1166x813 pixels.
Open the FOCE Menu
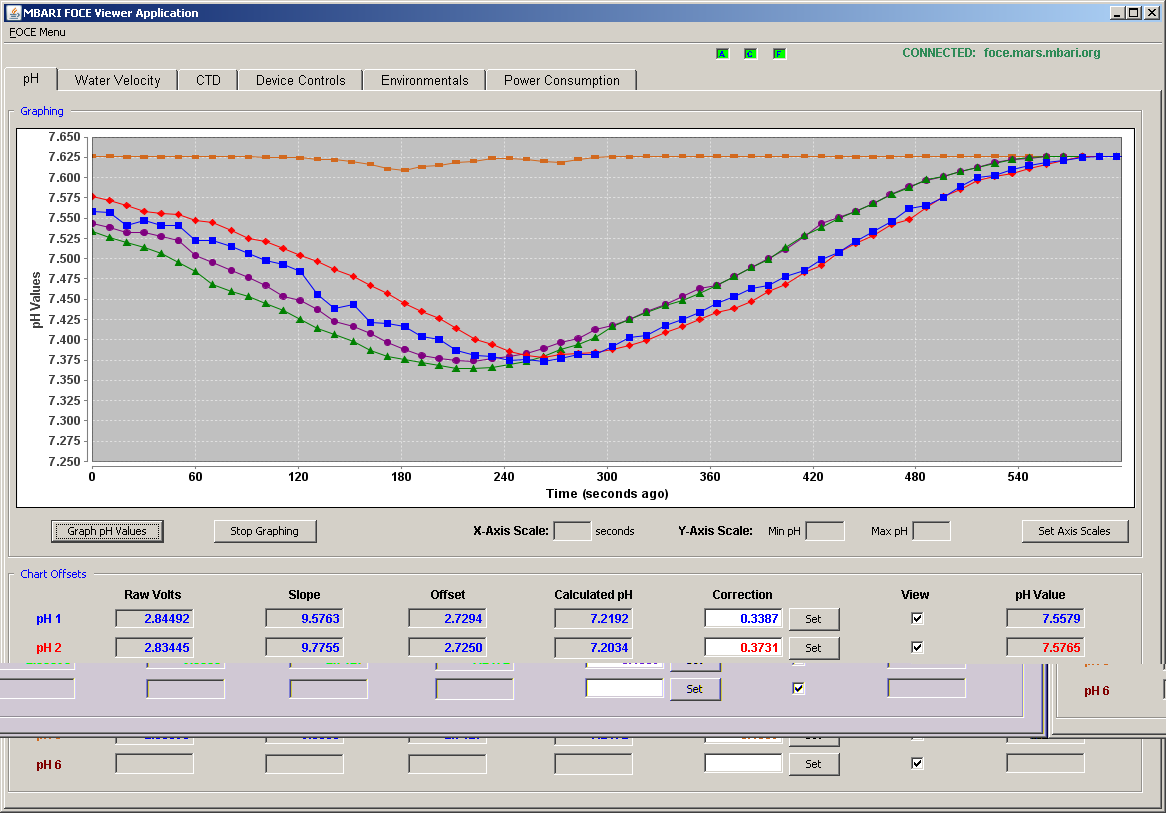click(x=37, y=32)
